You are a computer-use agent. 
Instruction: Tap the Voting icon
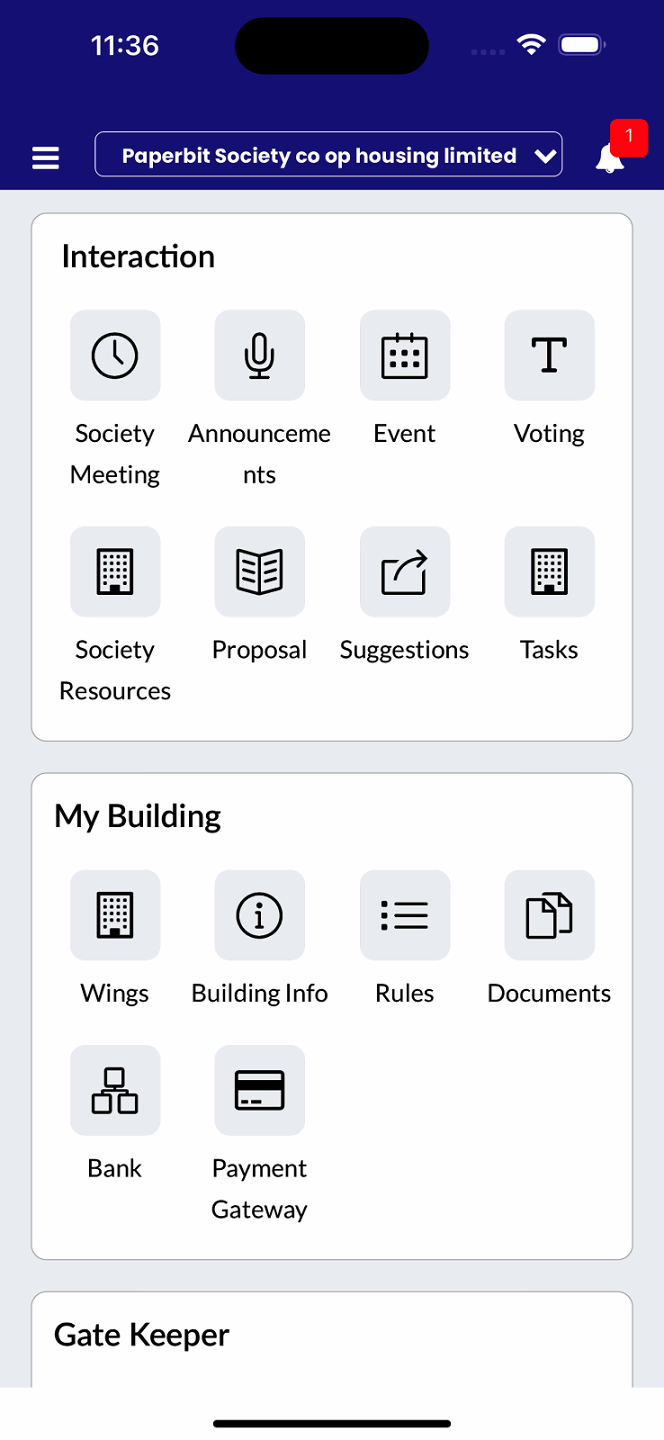[548, 355]
